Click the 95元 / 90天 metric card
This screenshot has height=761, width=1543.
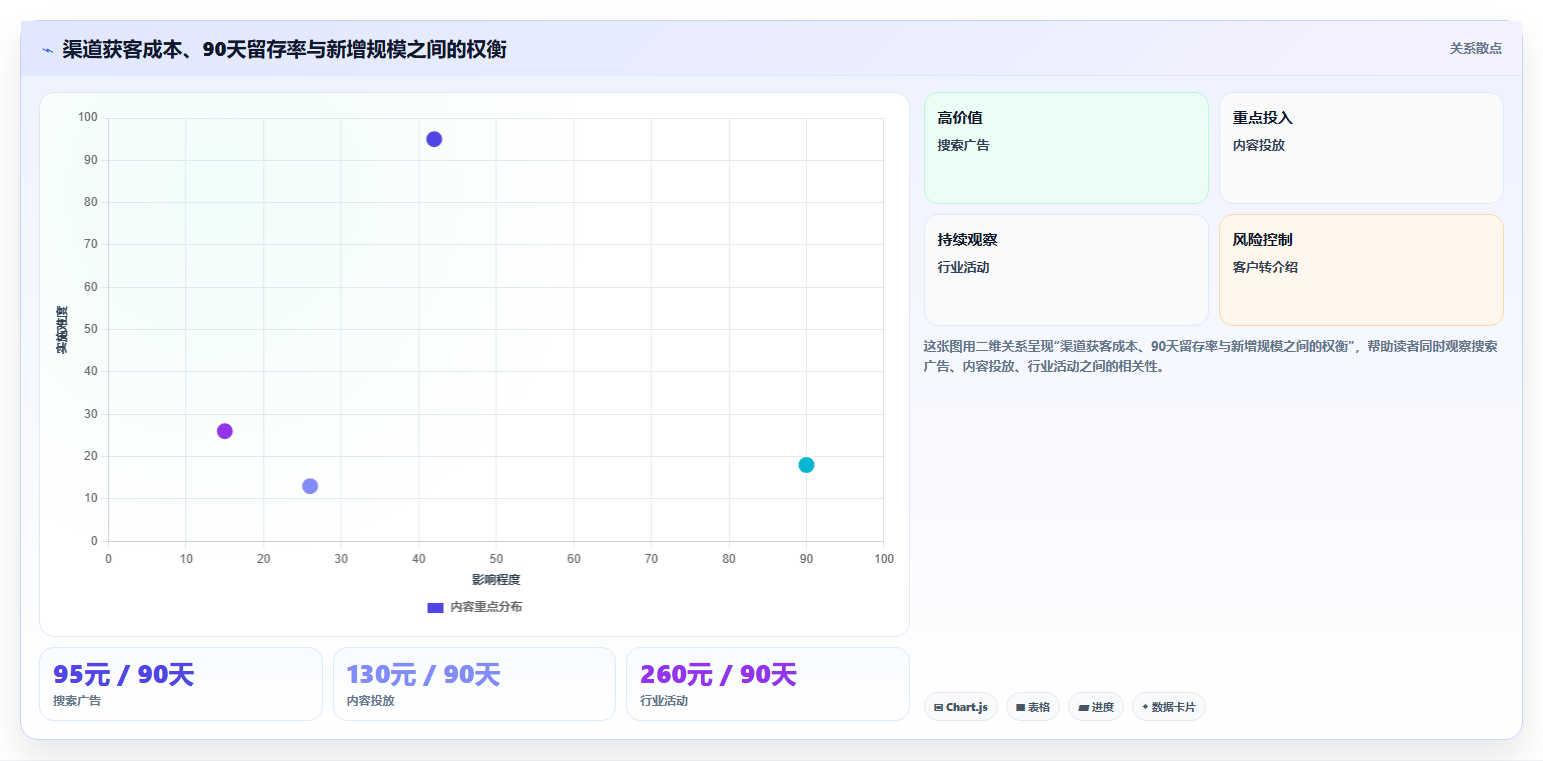(x=181, y=684)
